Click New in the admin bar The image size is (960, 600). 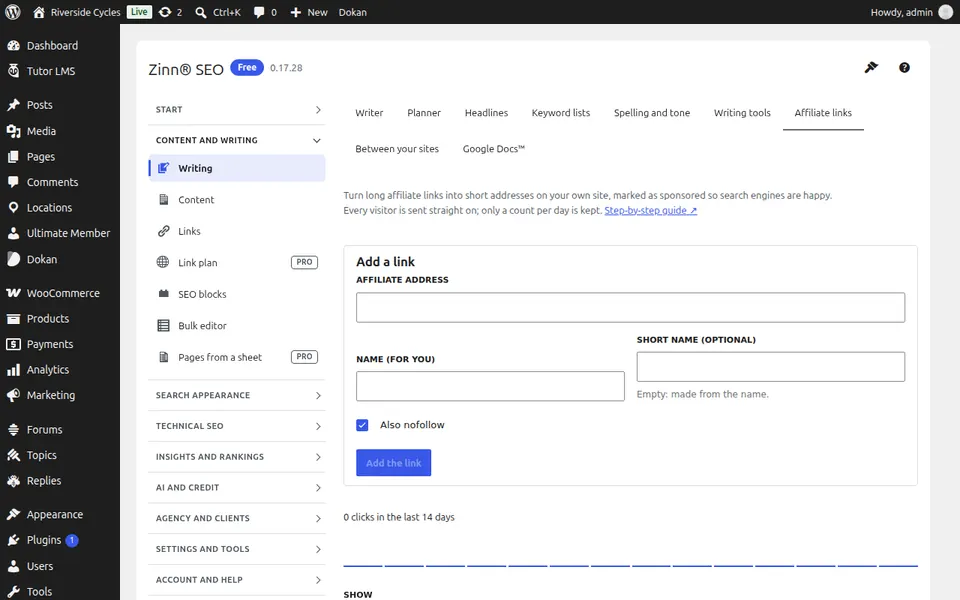[309, 12]
